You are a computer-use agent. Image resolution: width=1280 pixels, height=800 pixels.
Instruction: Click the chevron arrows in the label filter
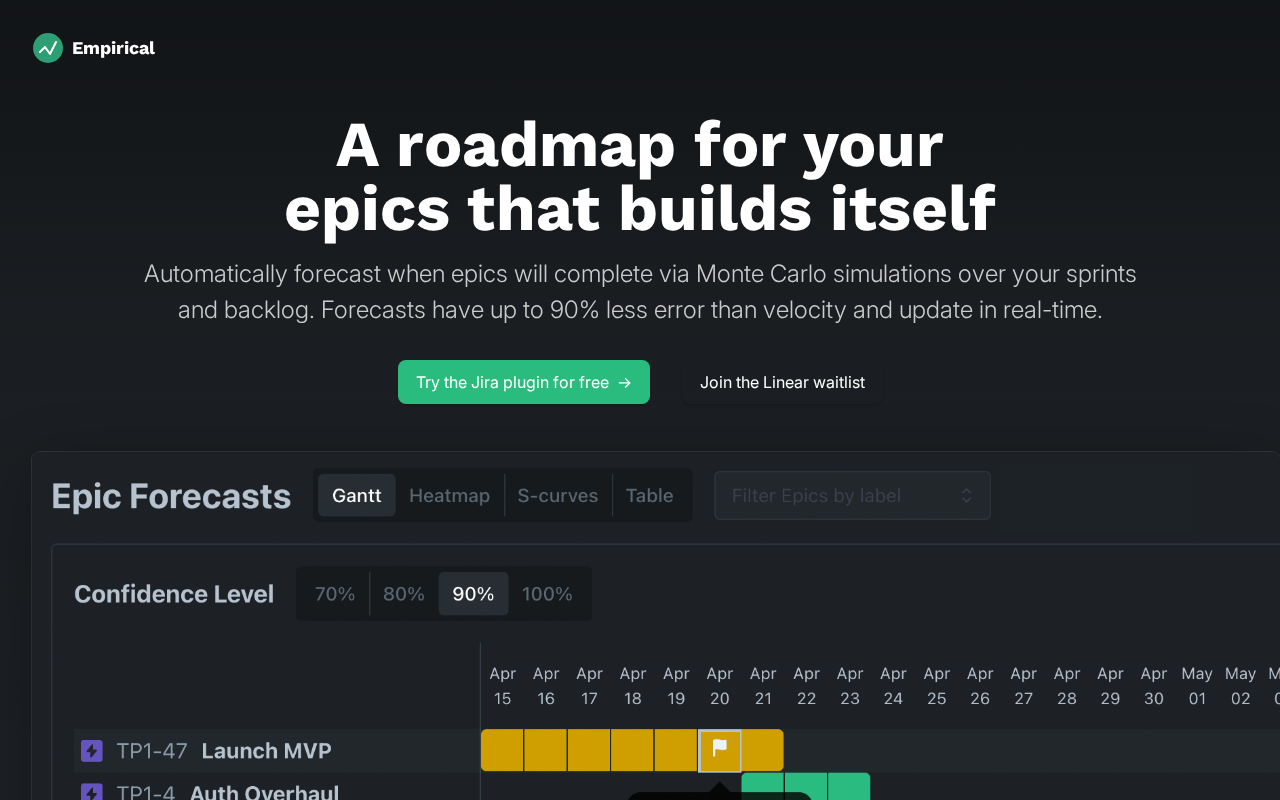pos(967,496)
